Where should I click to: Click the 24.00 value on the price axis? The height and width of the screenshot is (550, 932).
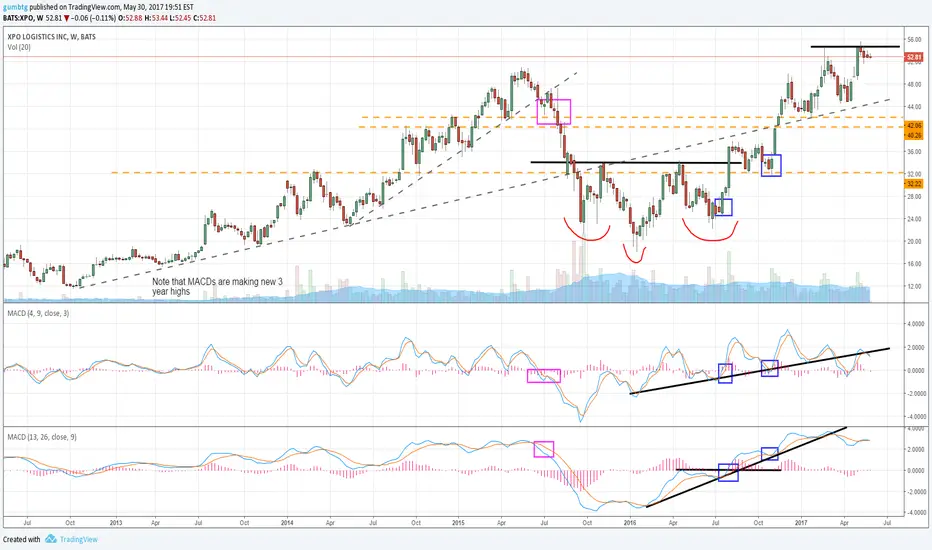tap(914, 219)
